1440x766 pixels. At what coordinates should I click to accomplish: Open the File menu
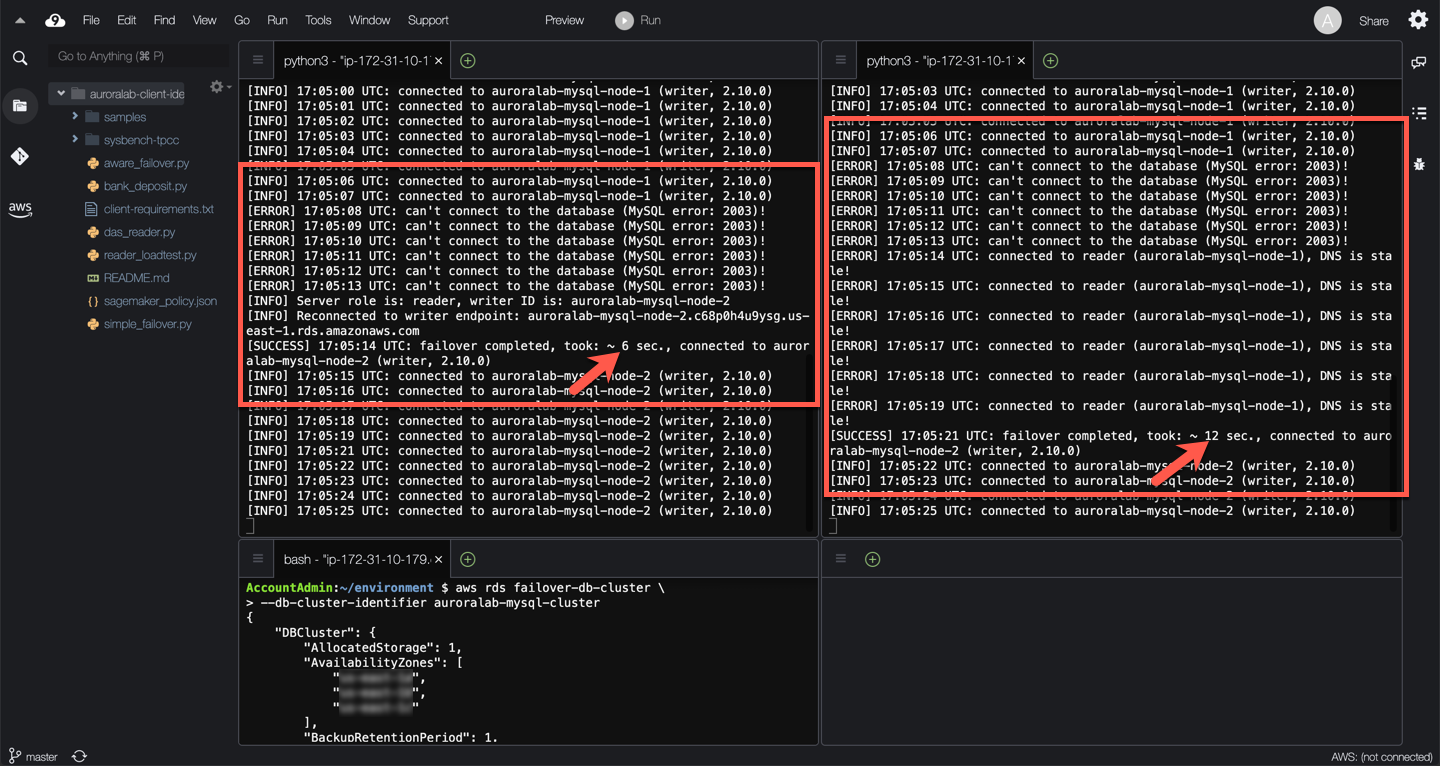(91, 20)
